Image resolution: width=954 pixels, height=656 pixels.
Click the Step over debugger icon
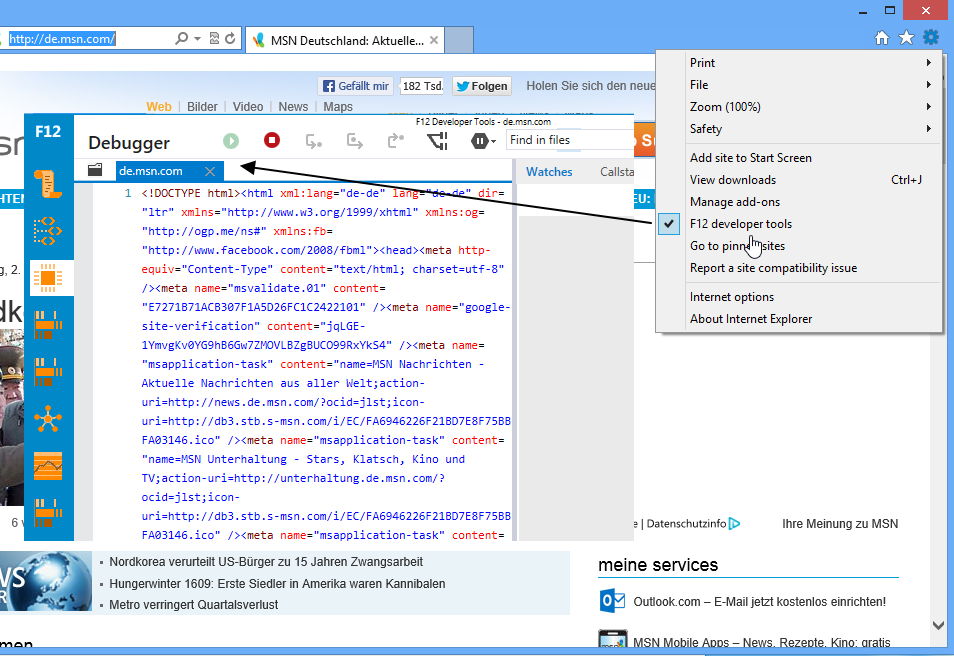(x=355, y=141)
